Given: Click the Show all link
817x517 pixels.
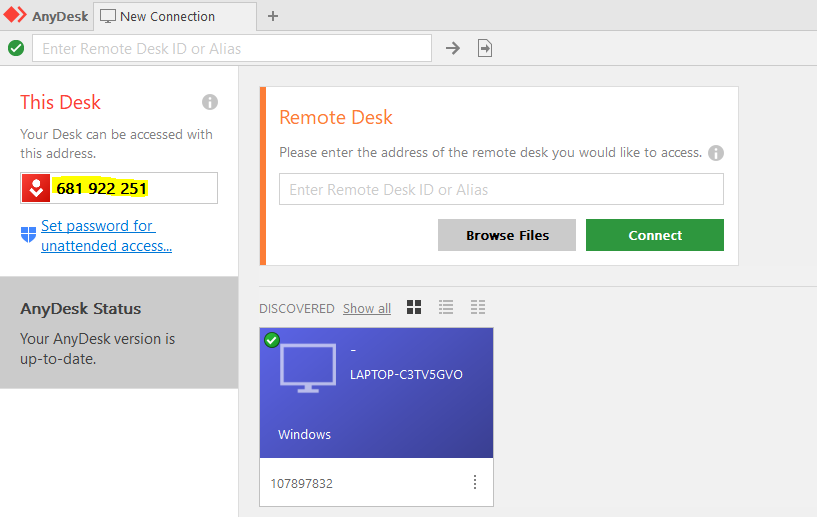Looking at the screenshot, I should 367,309.
